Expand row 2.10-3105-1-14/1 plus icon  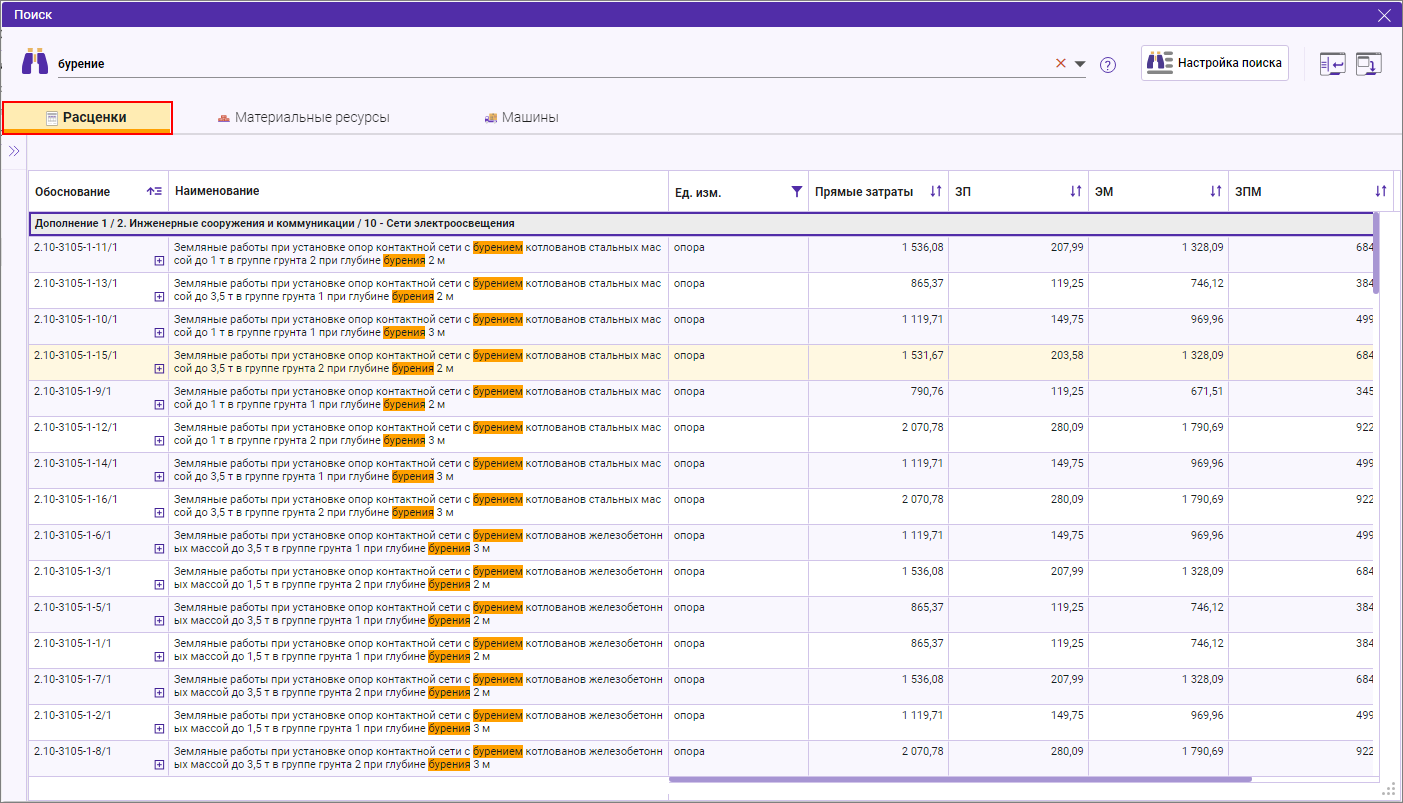pyautogui.click(x=159, y=477)
